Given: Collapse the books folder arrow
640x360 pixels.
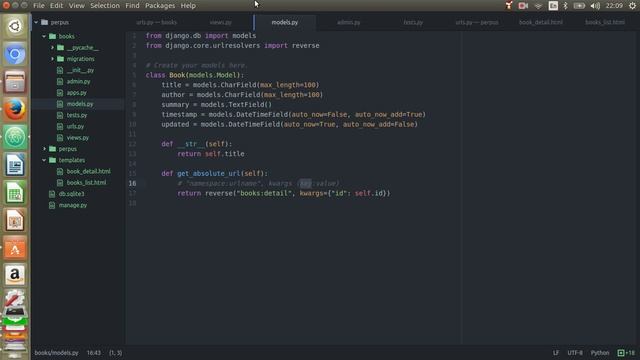Looking at the screenshot, I should tap(44, 36).
